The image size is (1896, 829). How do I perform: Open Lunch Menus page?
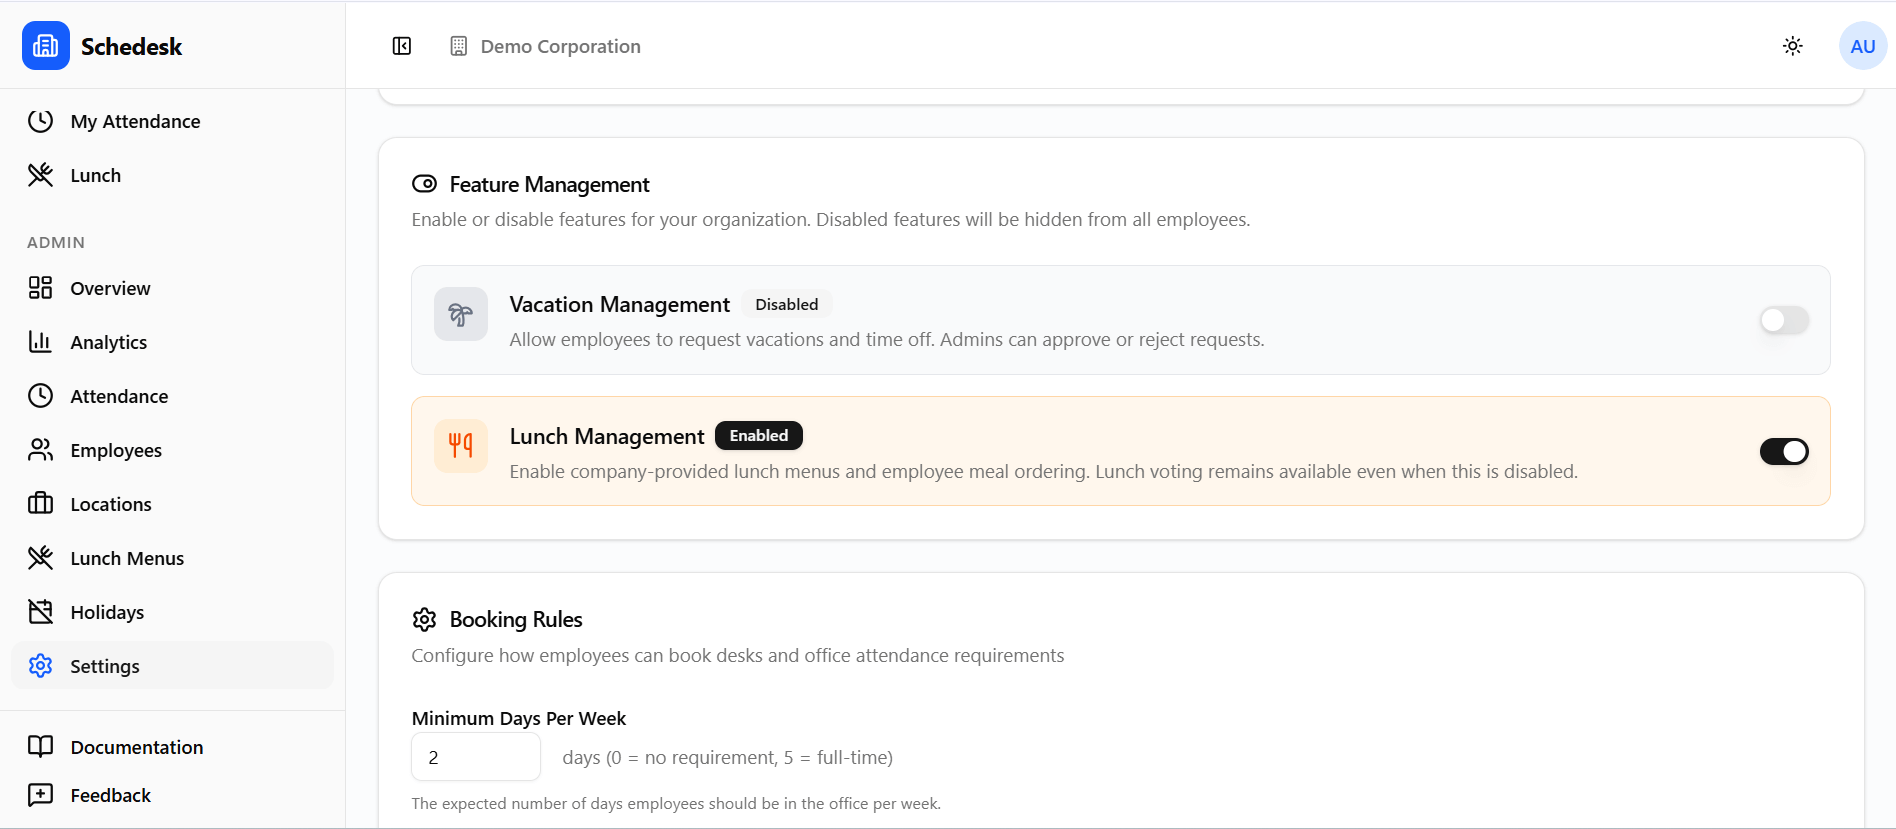point(172,558)
